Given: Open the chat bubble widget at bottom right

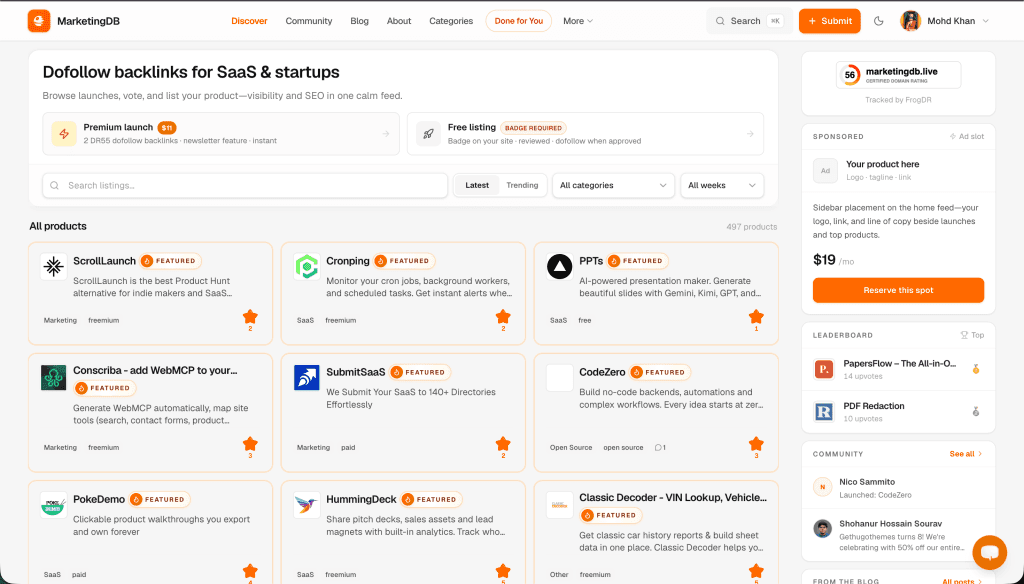Looking at the screenshot, I should point(989,552).
